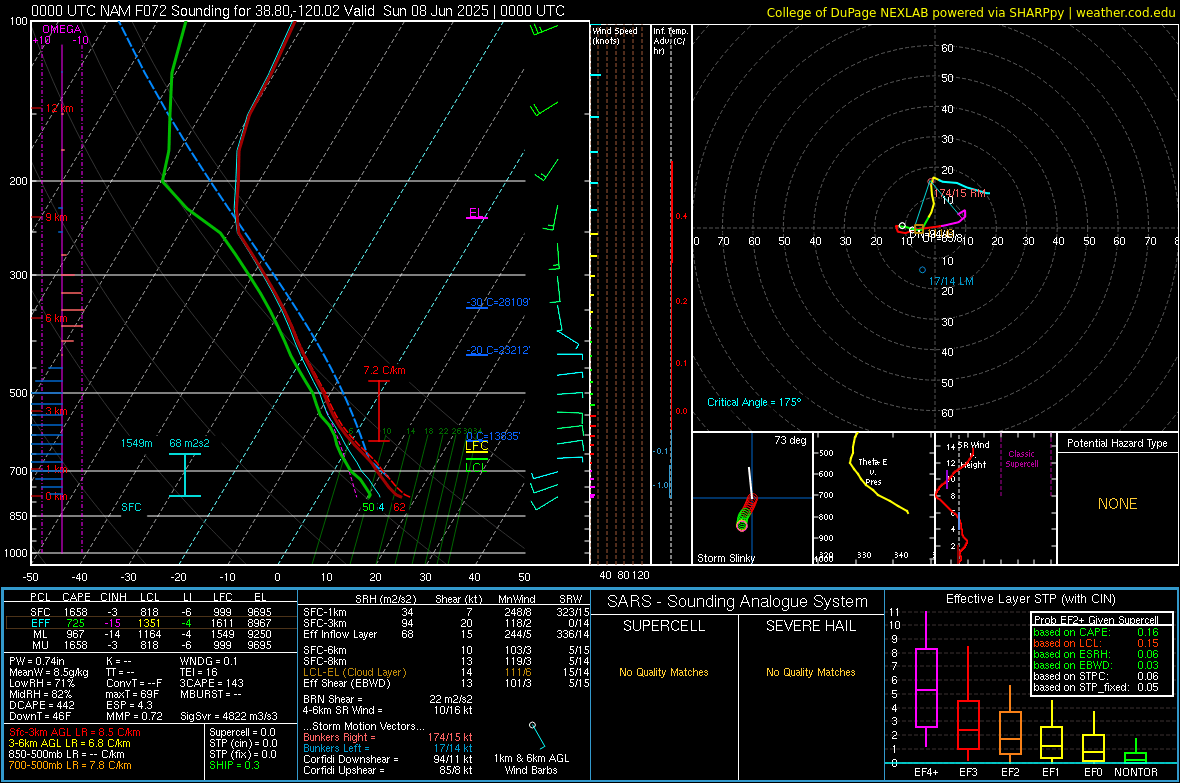Click the 'SARS - Sounding Analogue System' heading

point(737,602)
